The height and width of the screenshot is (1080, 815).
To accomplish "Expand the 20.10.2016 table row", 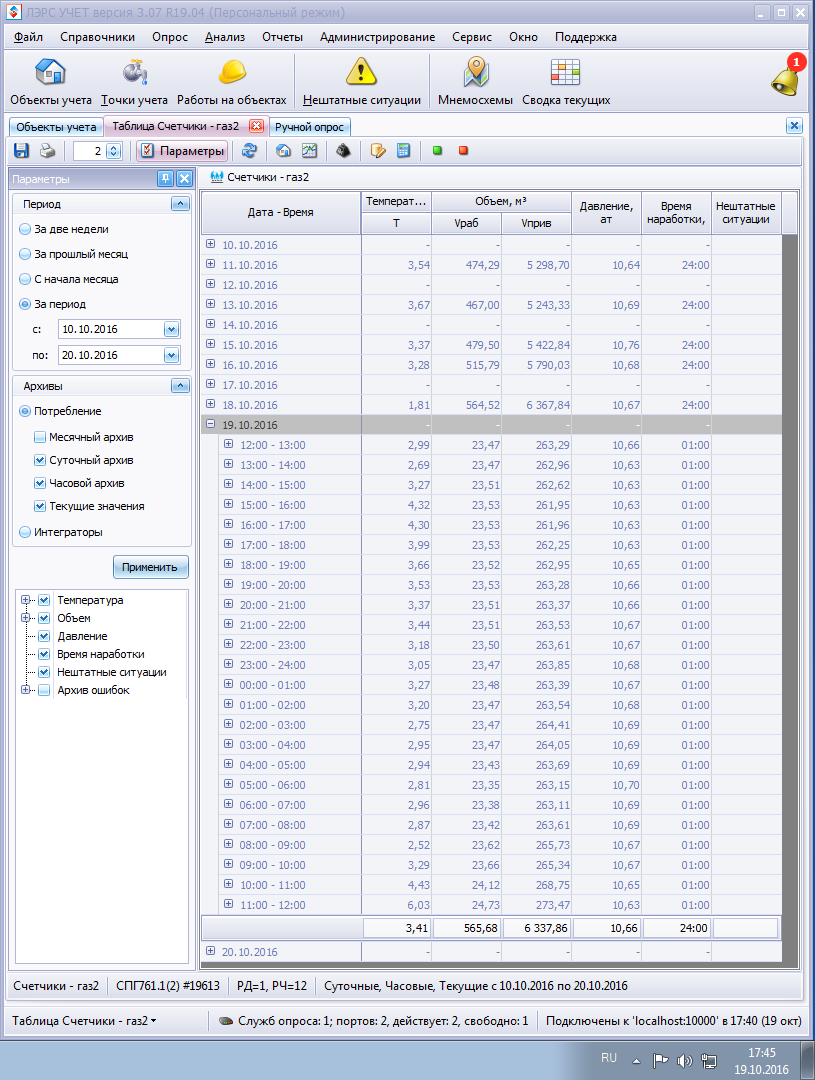I will pos(211,951).
